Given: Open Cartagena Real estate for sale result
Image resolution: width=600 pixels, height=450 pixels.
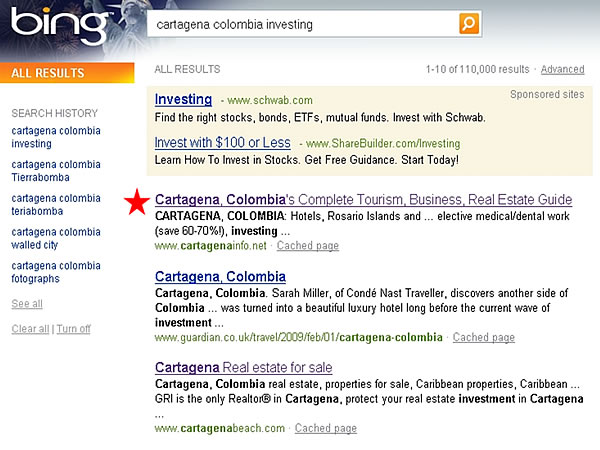Looking at the screenshot, I should click(x=243, y=368).
